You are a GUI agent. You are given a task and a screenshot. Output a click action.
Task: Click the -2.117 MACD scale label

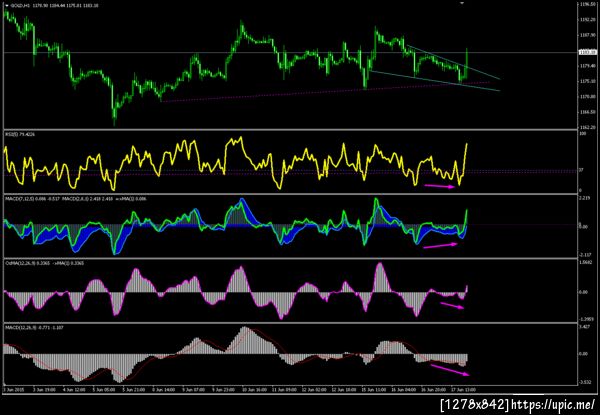tap(585, 255)
